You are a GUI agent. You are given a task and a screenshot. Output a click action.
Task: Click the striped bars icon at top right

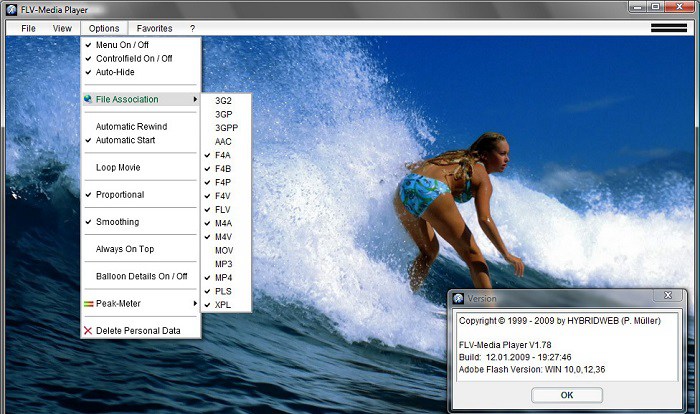[668, 28]
